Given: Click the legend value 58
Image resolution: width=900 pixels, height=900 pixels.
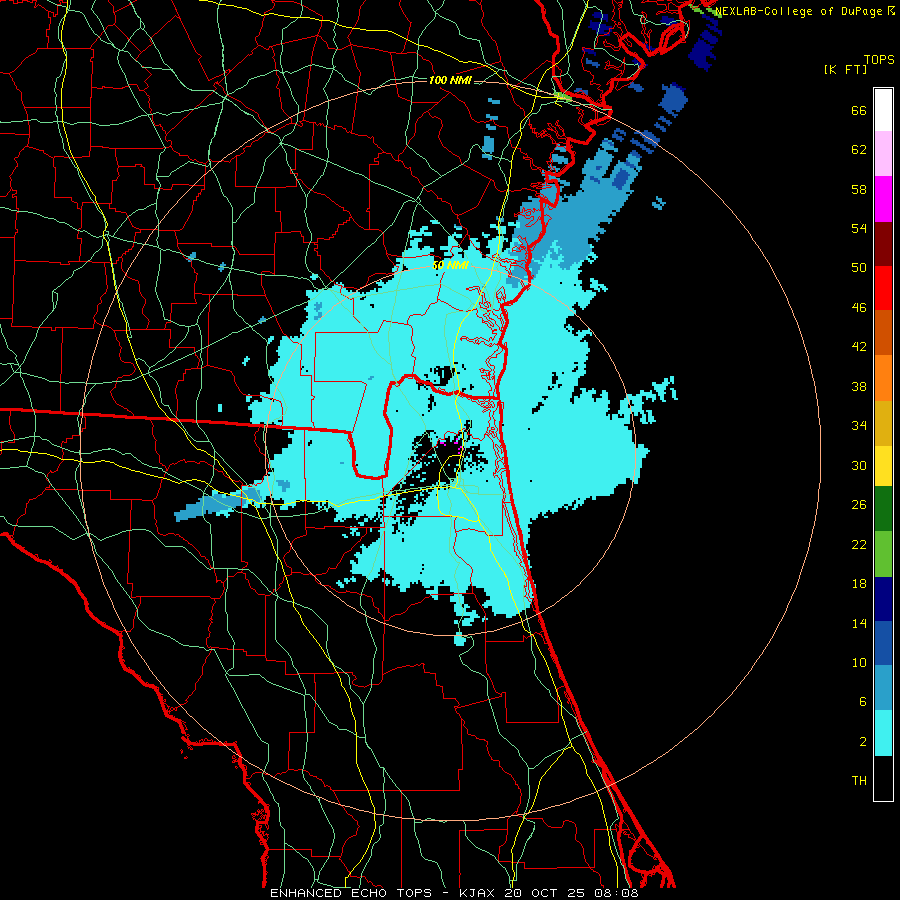Looking at the screenshot, I should click(x=859, y=189).
